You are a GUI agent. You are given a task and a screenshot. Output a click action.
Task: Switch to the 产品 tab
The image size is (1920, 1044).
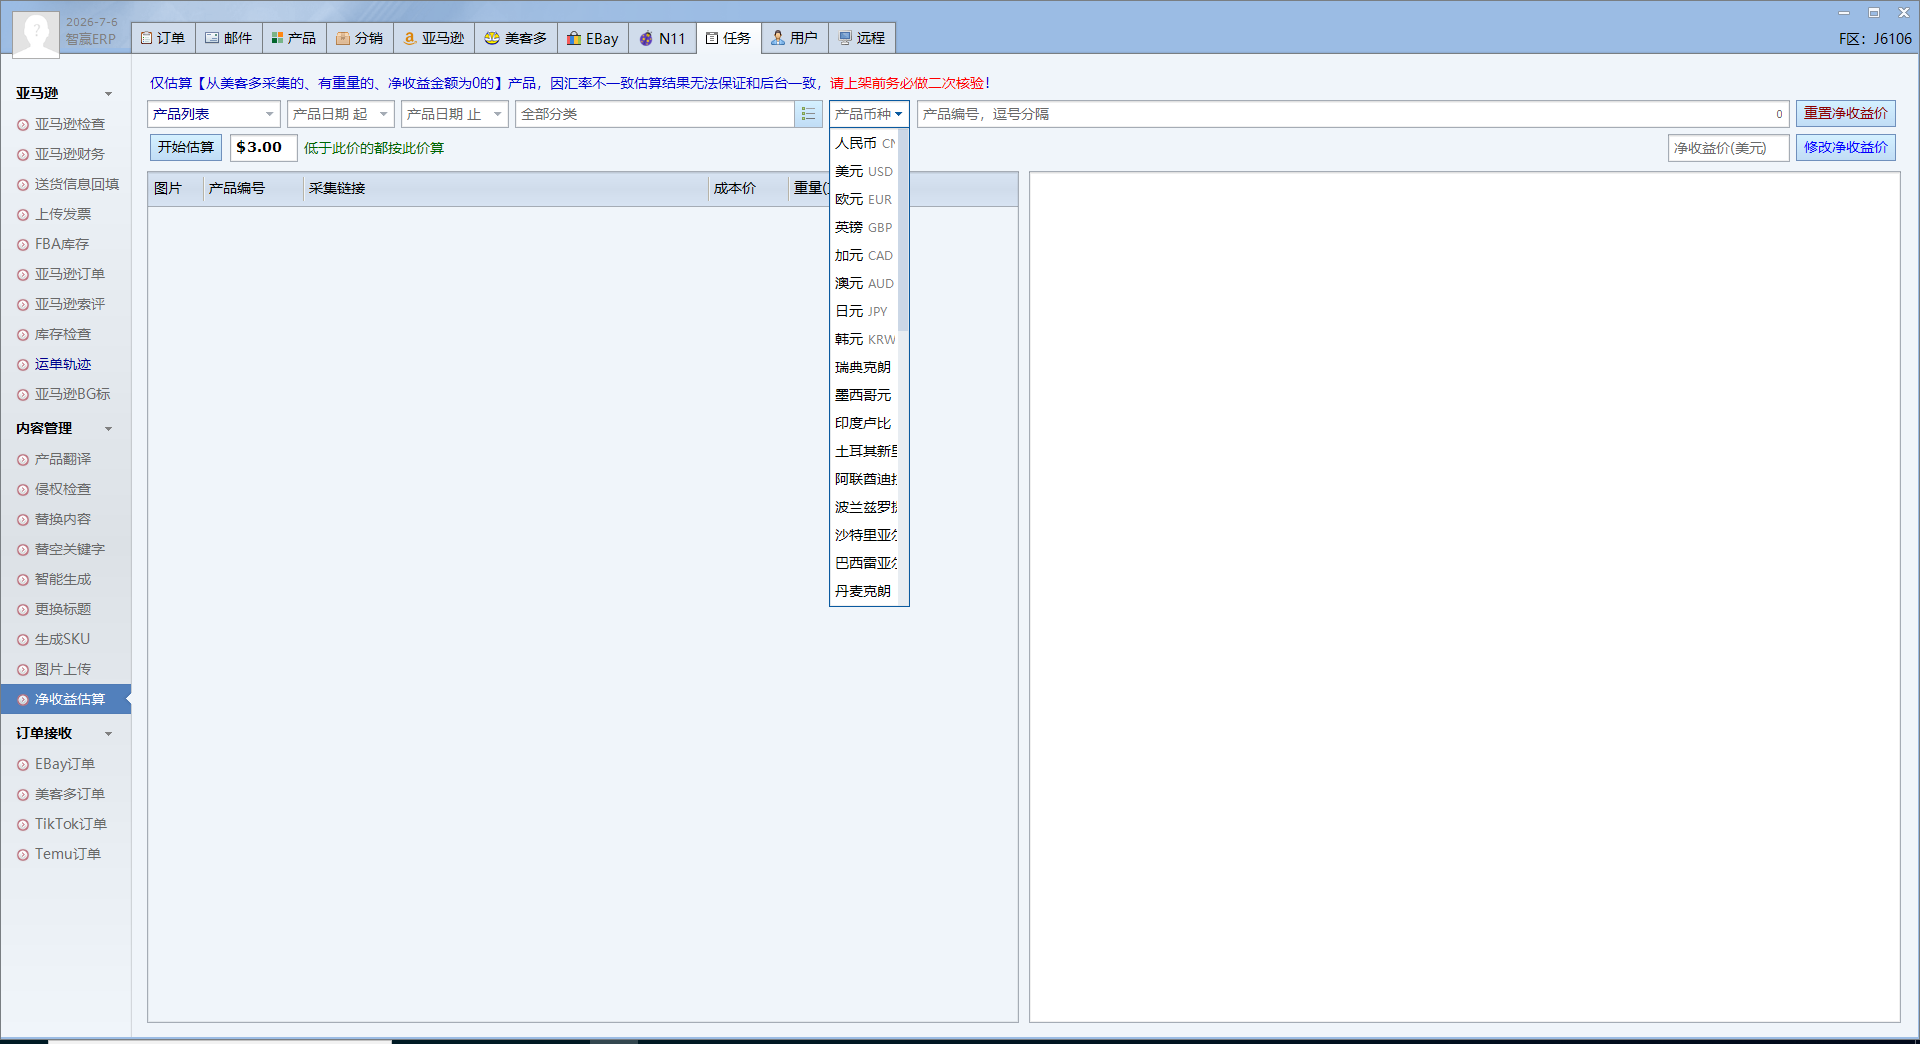click(x=294, y=38)
